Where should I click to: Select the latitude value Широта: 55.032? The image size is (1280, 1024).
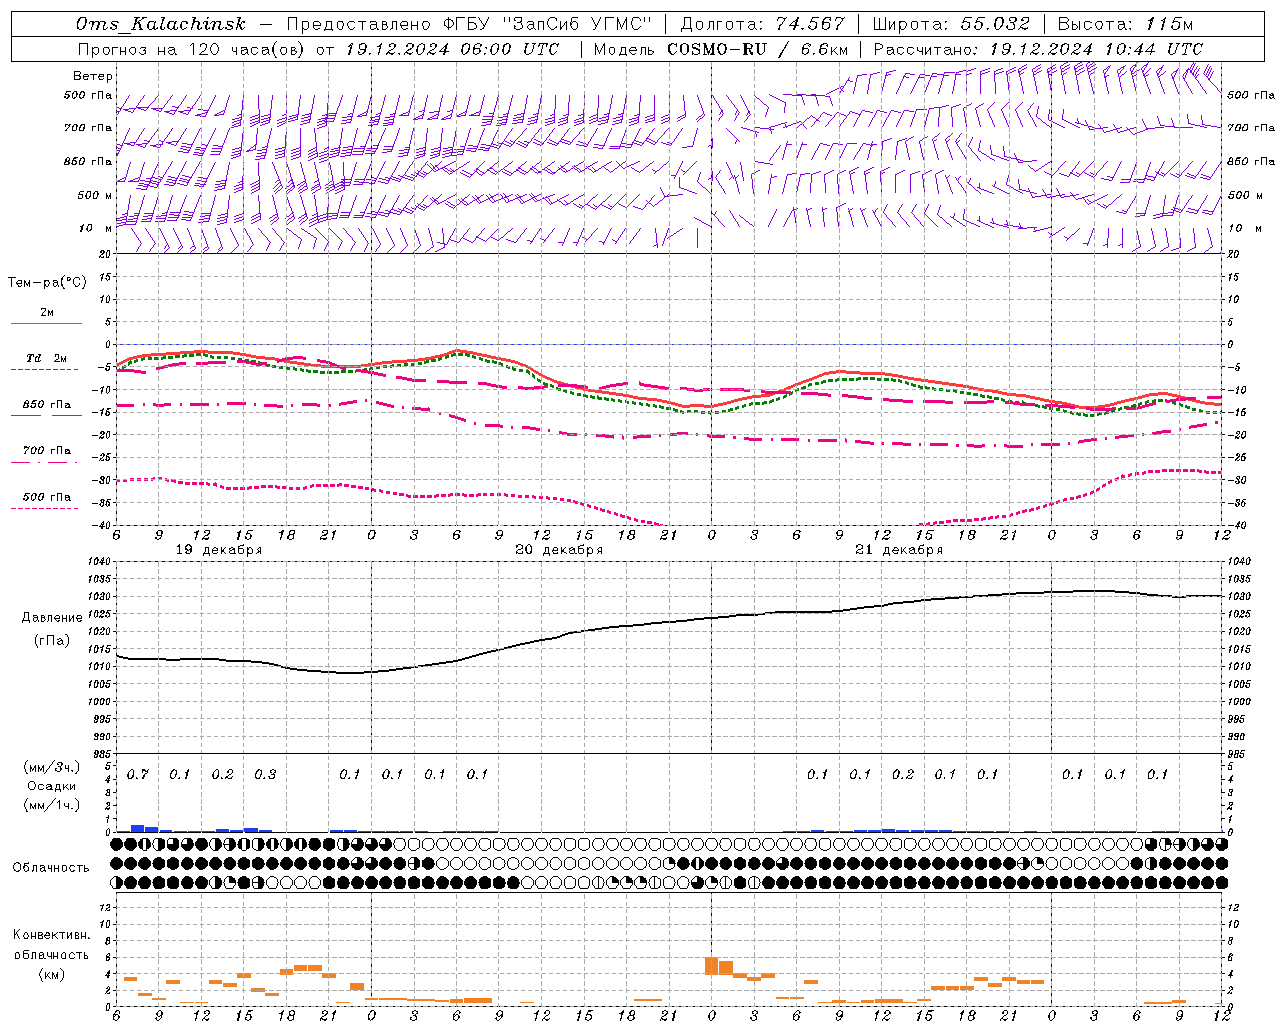point(951,24)
